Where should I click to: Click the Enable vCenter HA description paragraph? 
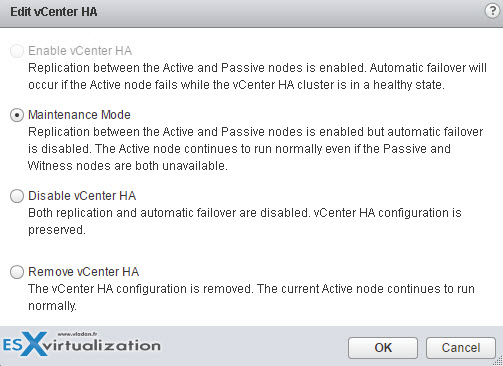point(257,76)
